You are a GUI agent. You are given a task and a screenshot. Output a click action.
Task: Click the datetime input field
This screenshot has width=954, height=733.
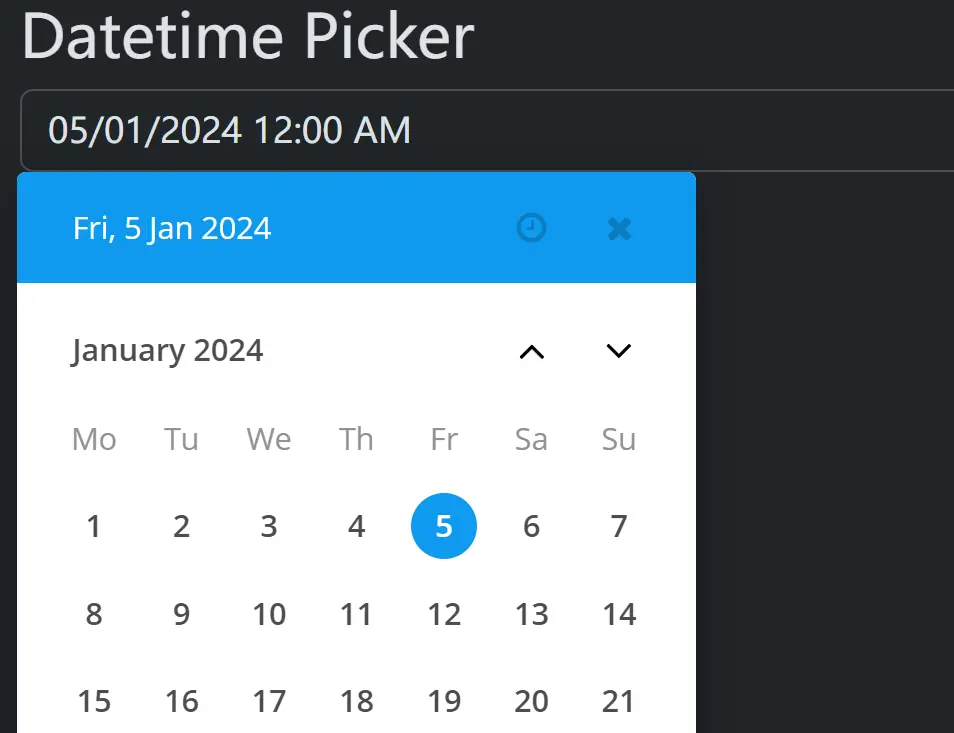tap(480, 130)
